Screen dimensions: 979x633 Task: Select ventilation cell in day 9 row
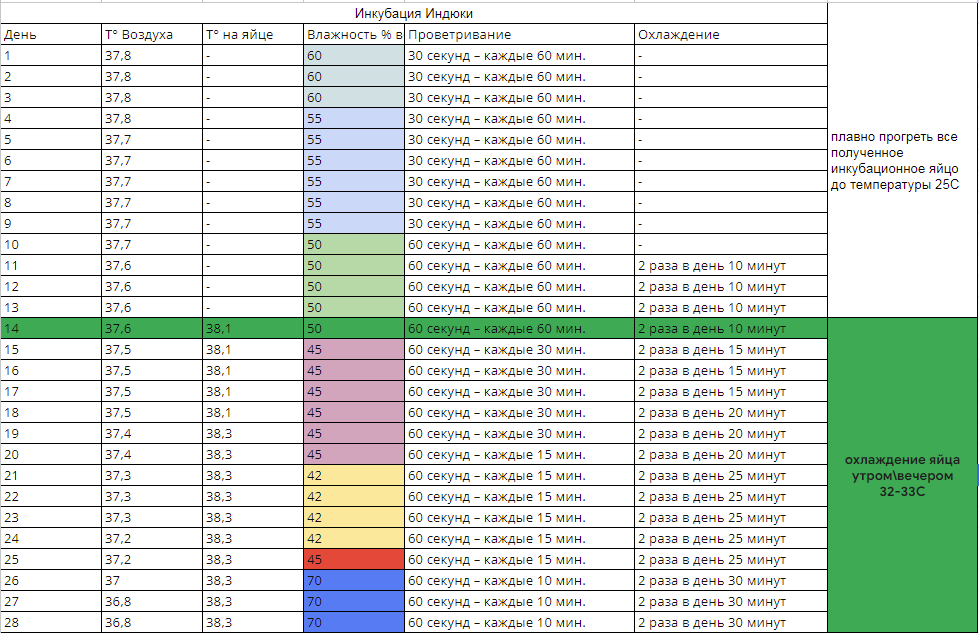click(x=519, y=223)
